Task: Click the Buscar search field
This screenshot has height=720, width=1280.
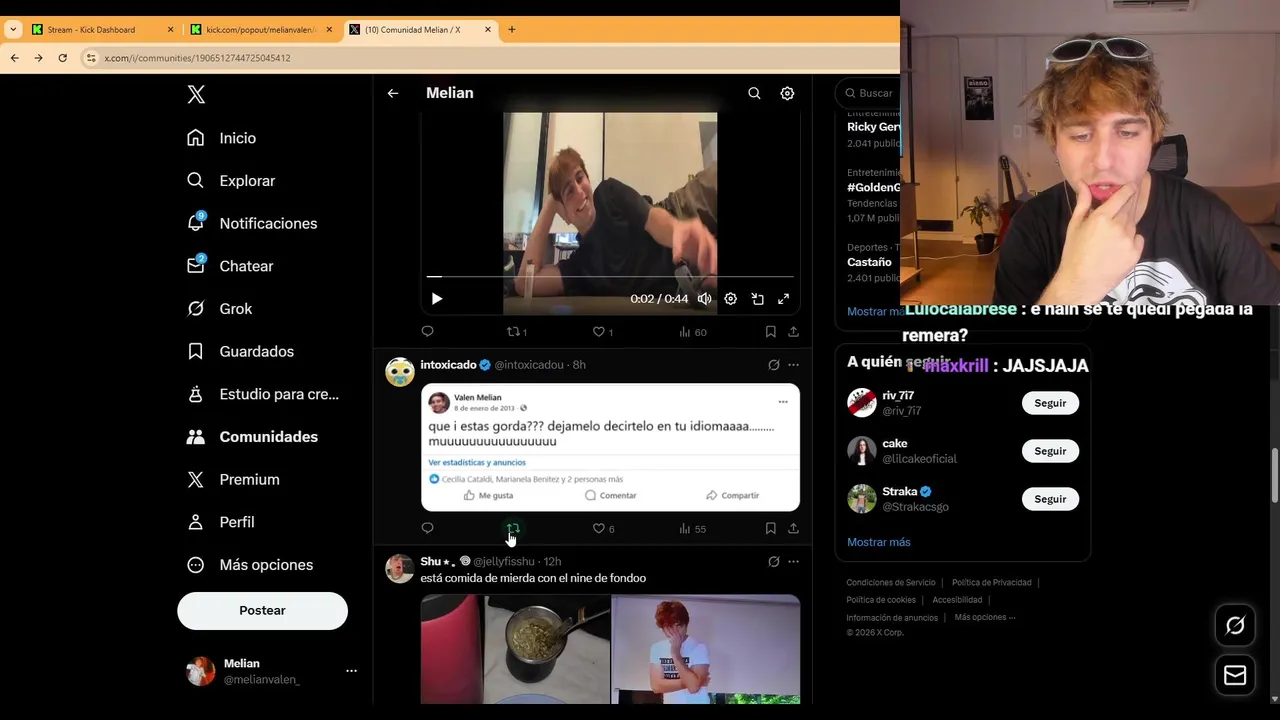Action: pos(868,93)
